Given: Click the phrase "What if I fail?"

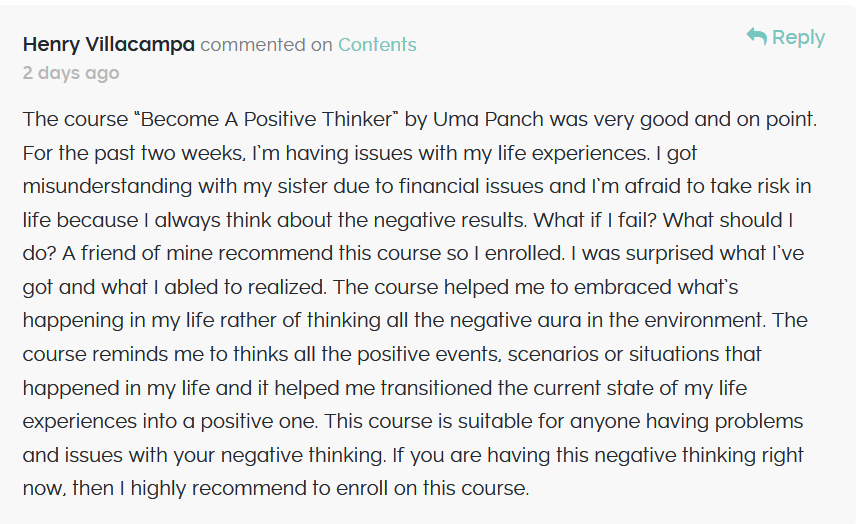Looking at the screenshot, I should tap(595, 220).
